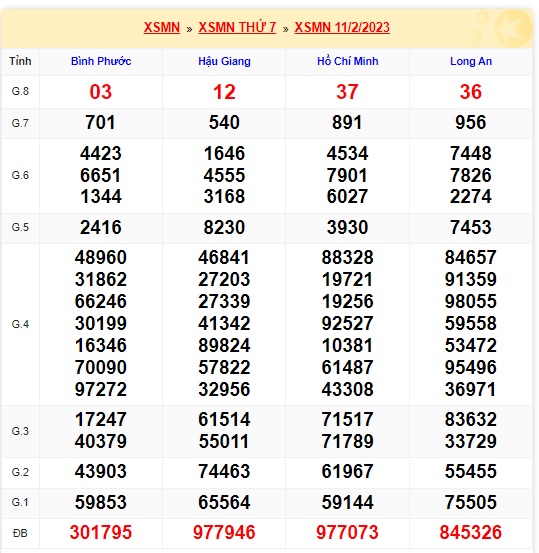Select special prize 845326
The height and width of the screenshot is (553, 539).
471,533
